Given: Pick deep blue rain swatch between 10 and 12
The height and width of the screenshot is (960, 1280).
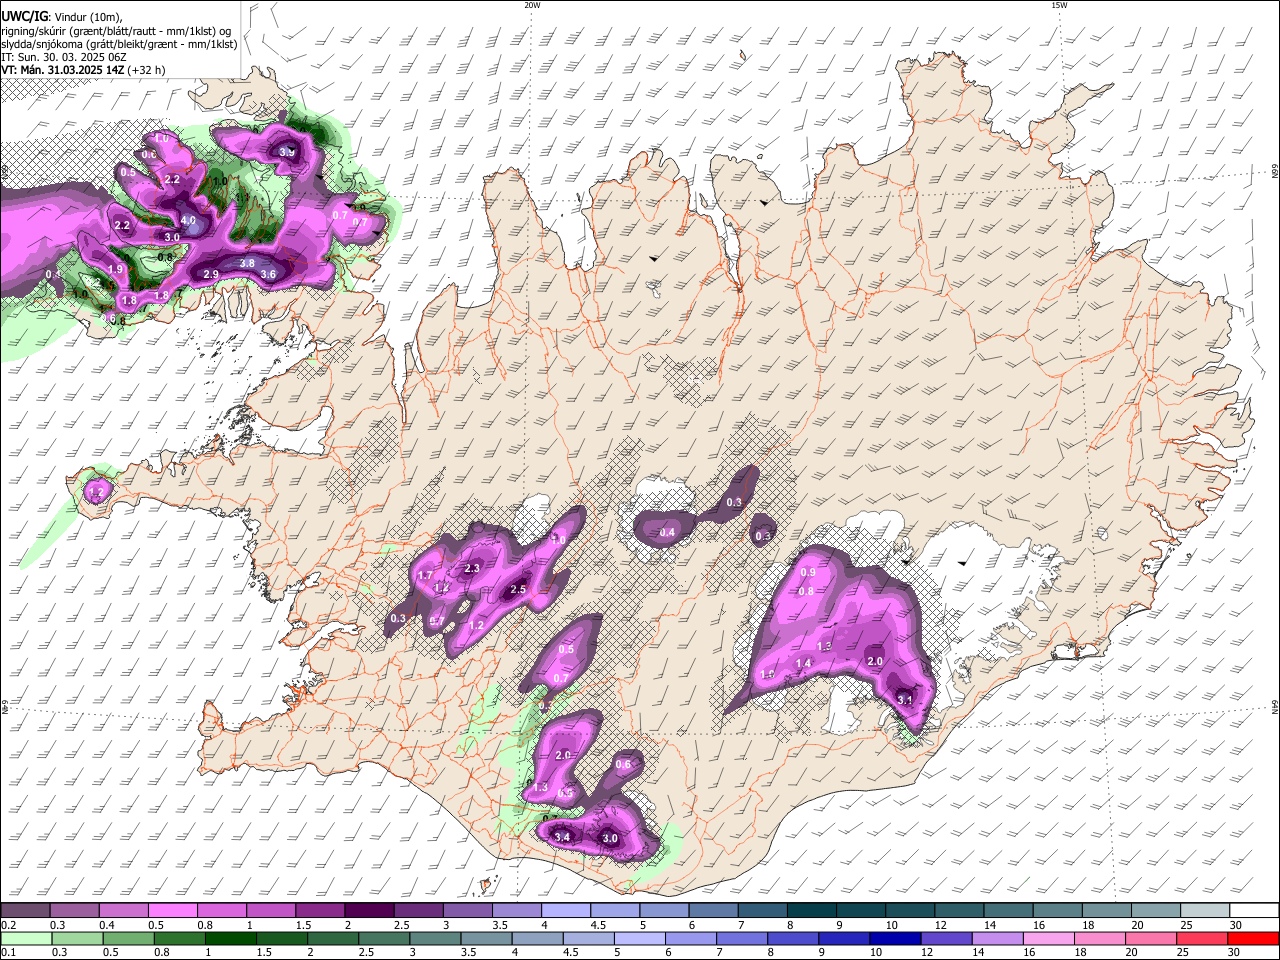Looking at the screenshot, I should [x=895, y=938].
